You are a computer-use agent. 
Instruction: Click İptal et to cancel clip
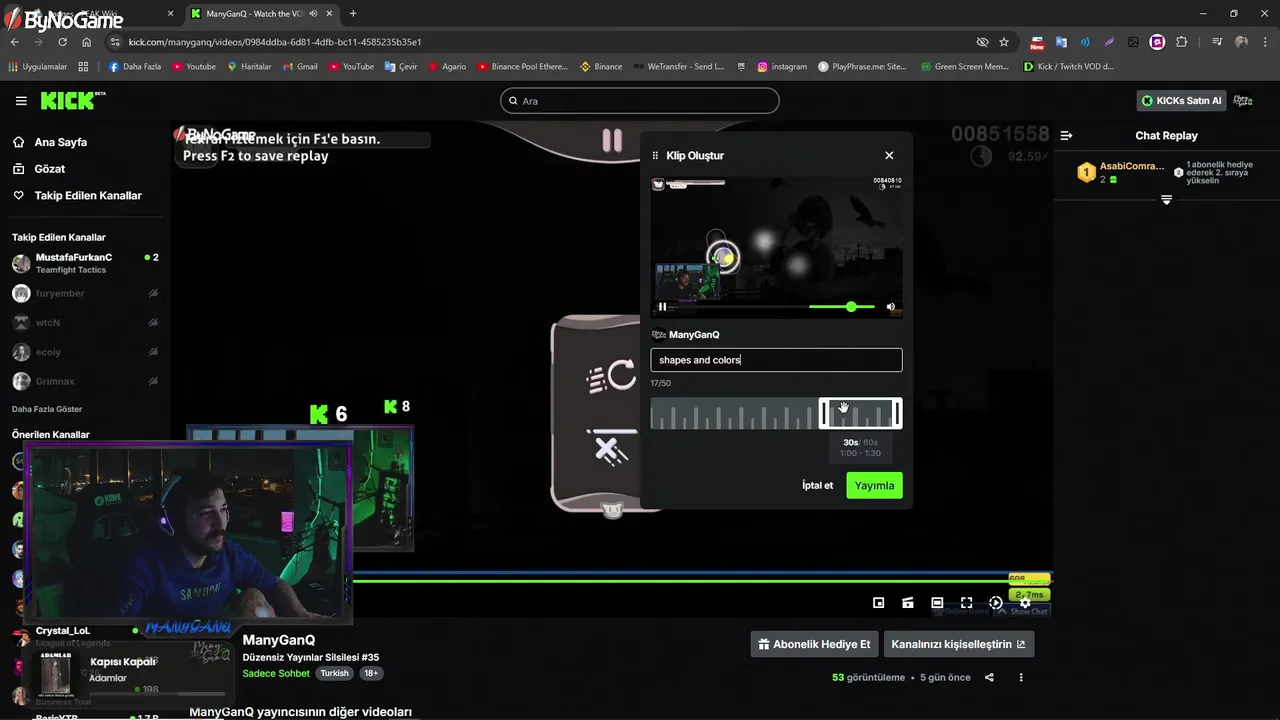[817, 485]
